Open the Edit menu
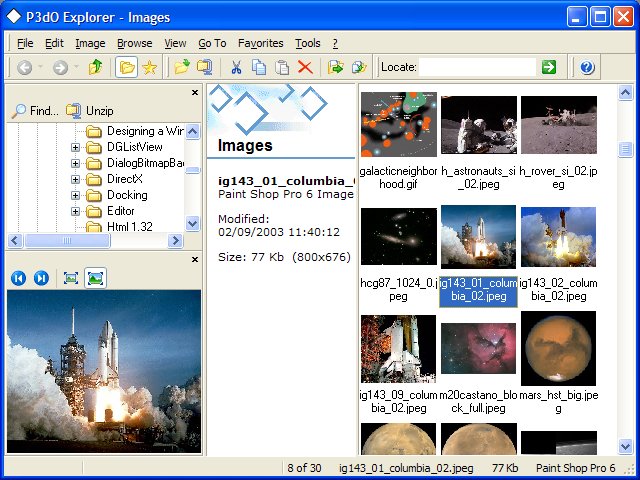The image size is (640, 480). pos(54,43)
